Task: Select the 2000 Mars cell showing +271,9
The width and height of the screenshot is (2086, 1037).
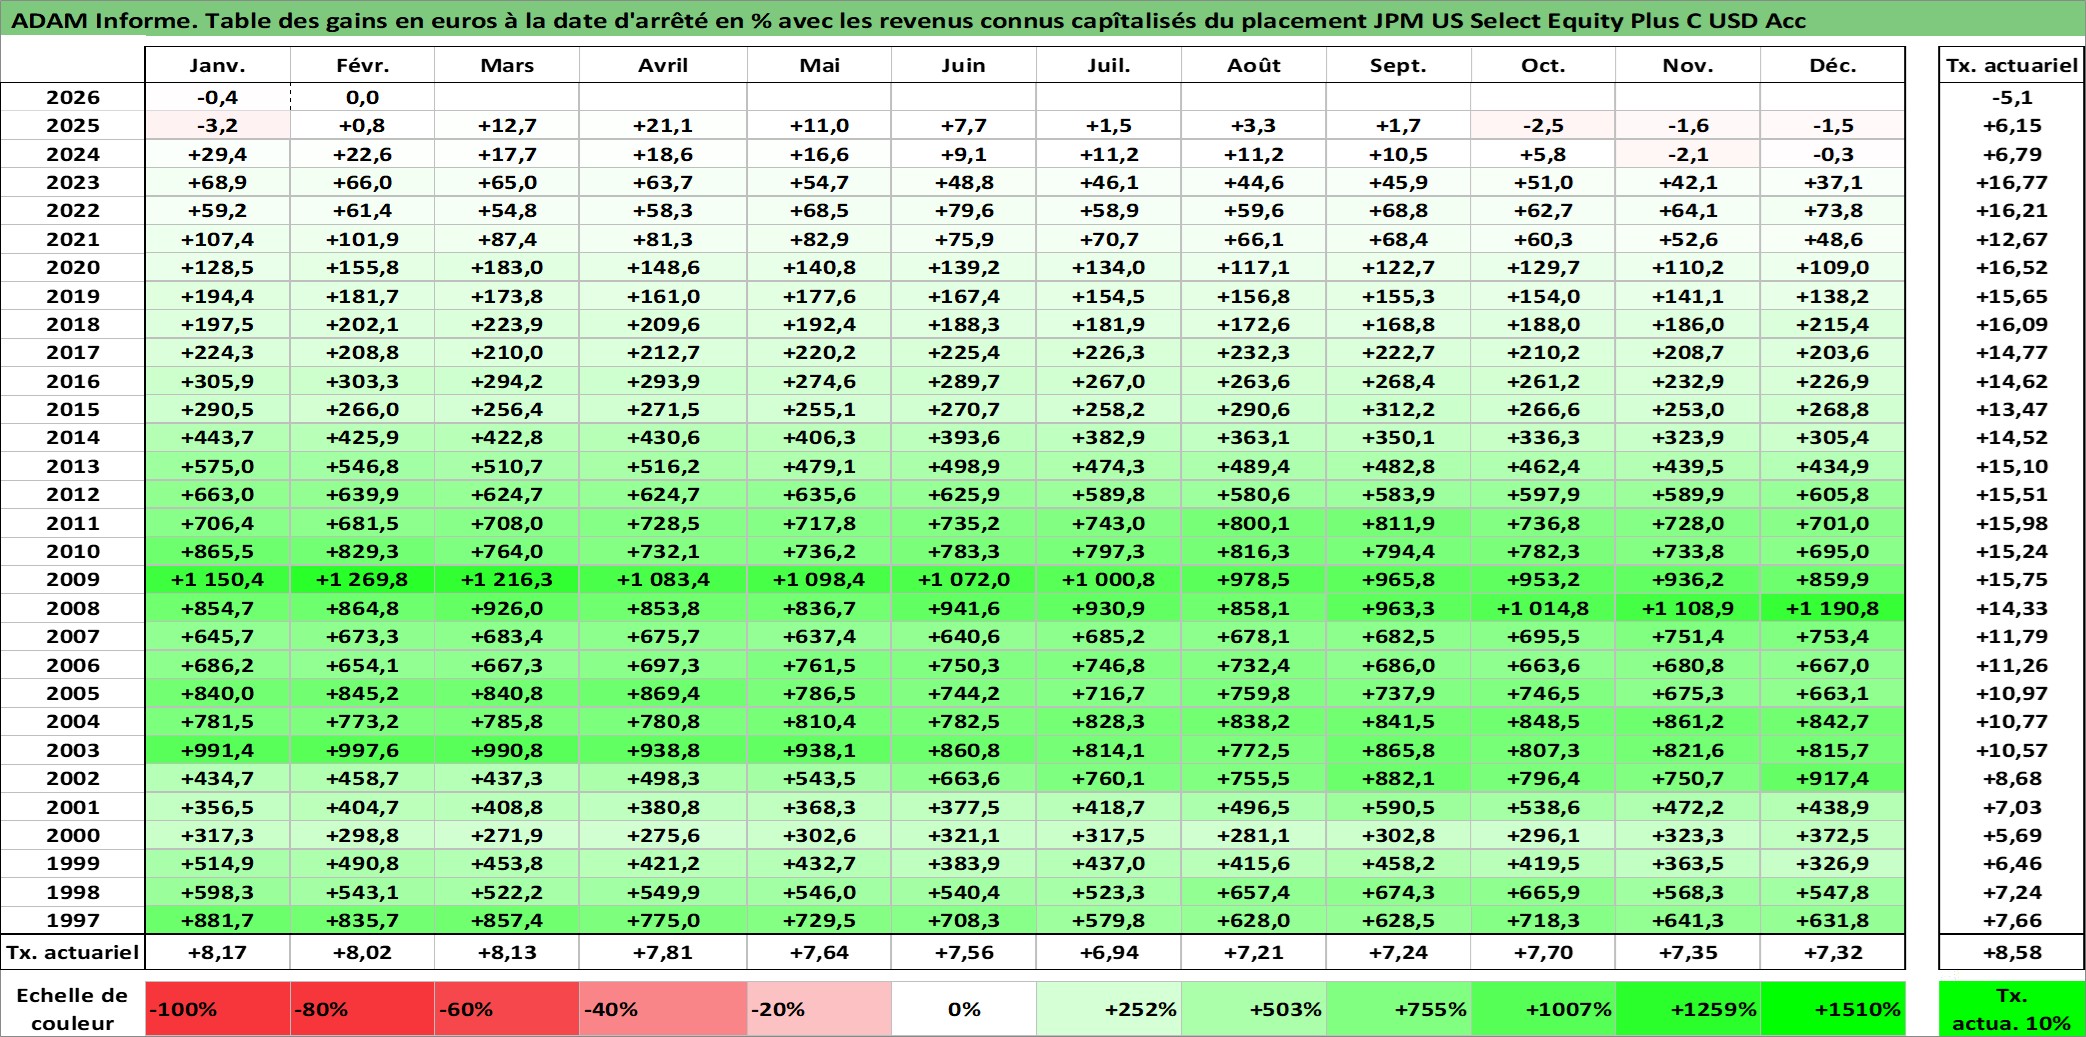Action: tap(507, 835)
